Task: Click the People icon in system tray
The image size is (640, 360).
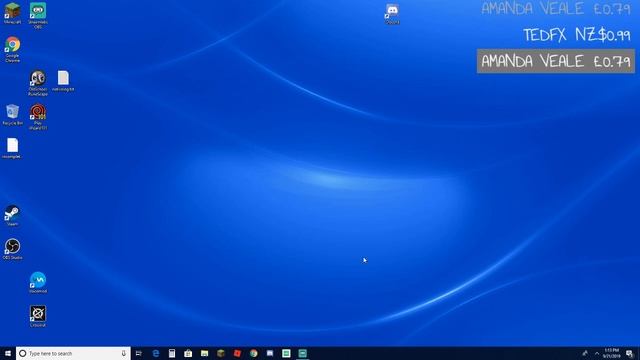Action: click(x=585, y=353)
